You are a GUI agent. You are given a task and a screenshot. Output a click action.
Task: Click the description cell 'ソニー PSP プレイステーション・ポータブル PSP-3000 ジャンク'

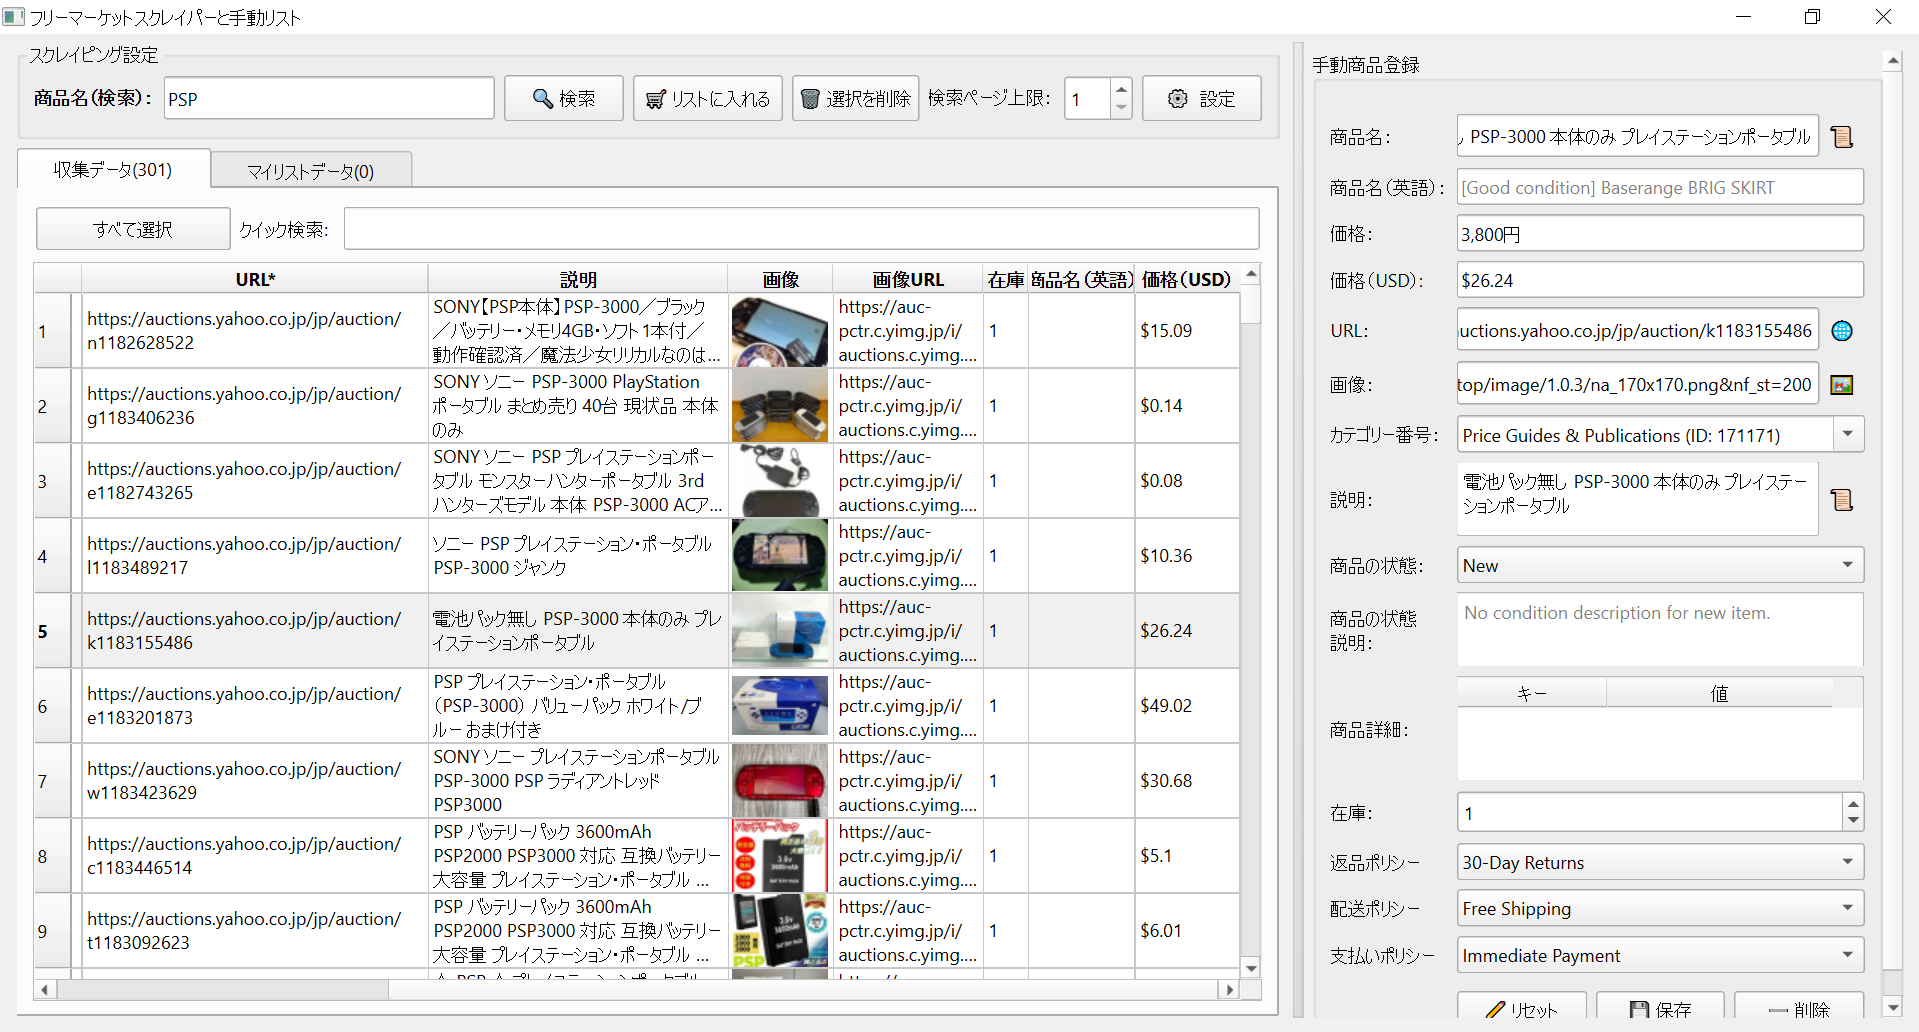(578, 556)
